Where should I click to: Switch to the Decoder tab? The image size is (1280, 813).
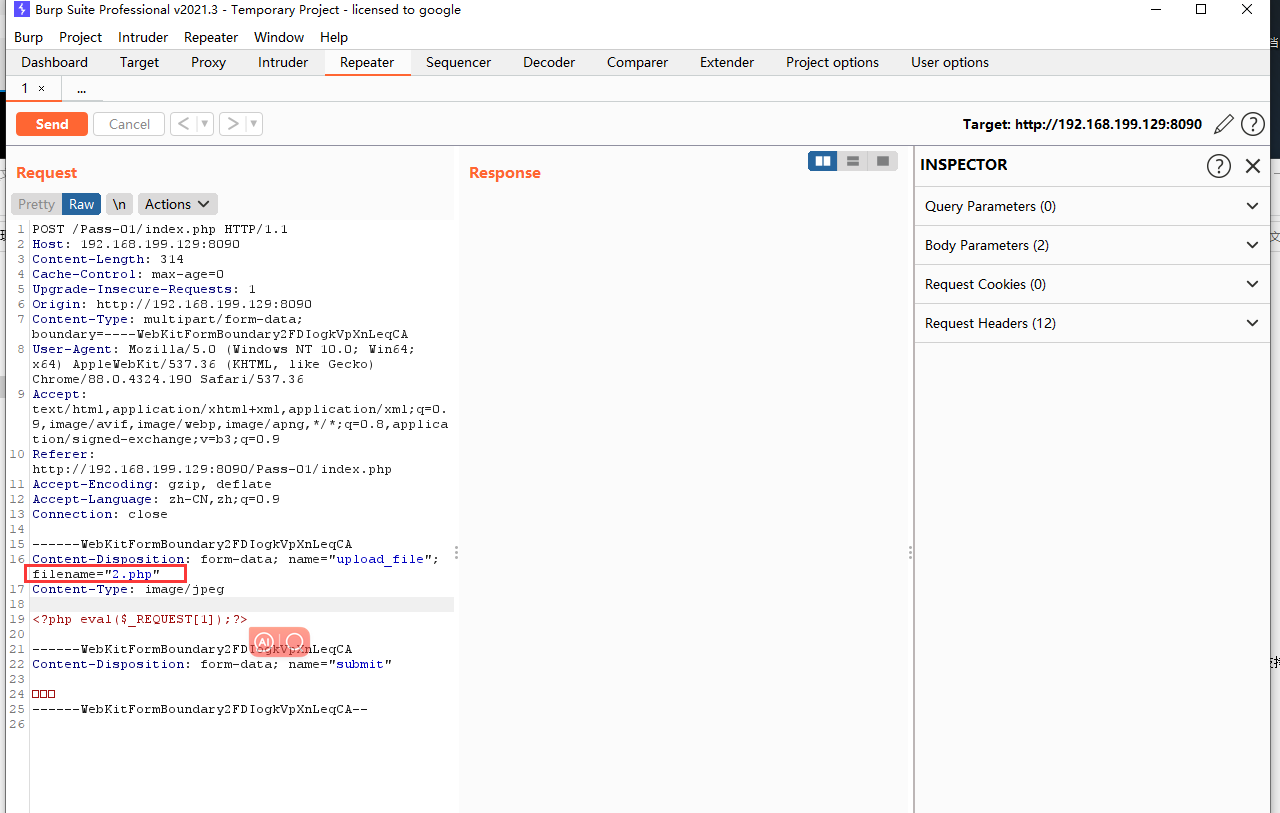549,62
